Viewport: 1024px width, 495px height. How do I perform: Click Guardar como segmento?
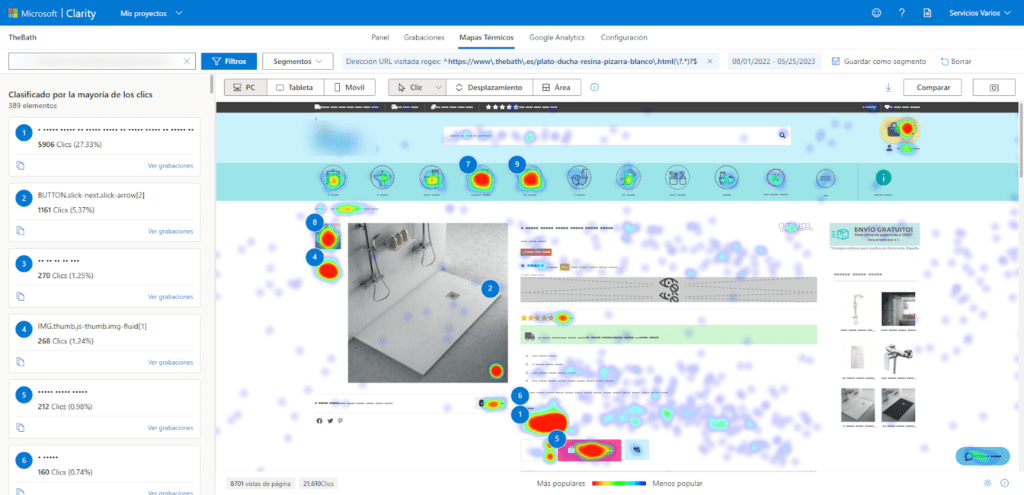coord(879,61)
